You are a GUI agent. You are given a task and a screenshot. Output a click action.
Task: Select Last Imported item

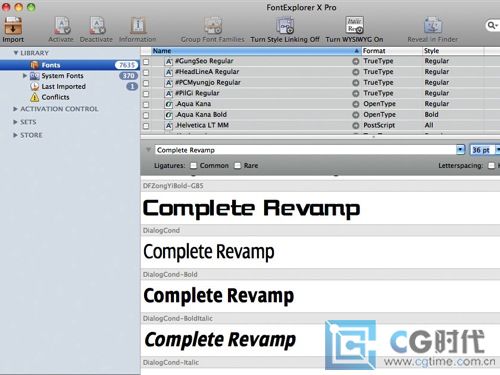tap(70, 86)
